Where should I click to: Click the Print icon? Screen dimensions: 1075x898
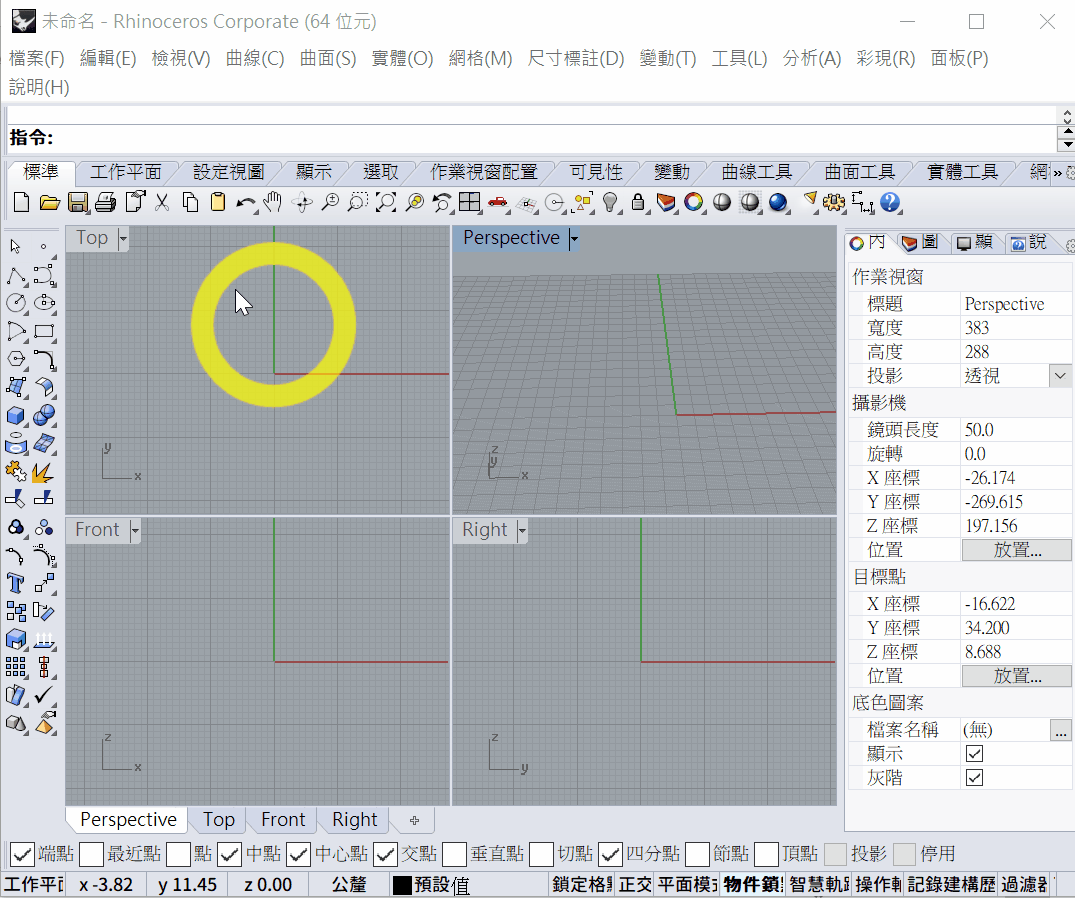click(105, 203)
